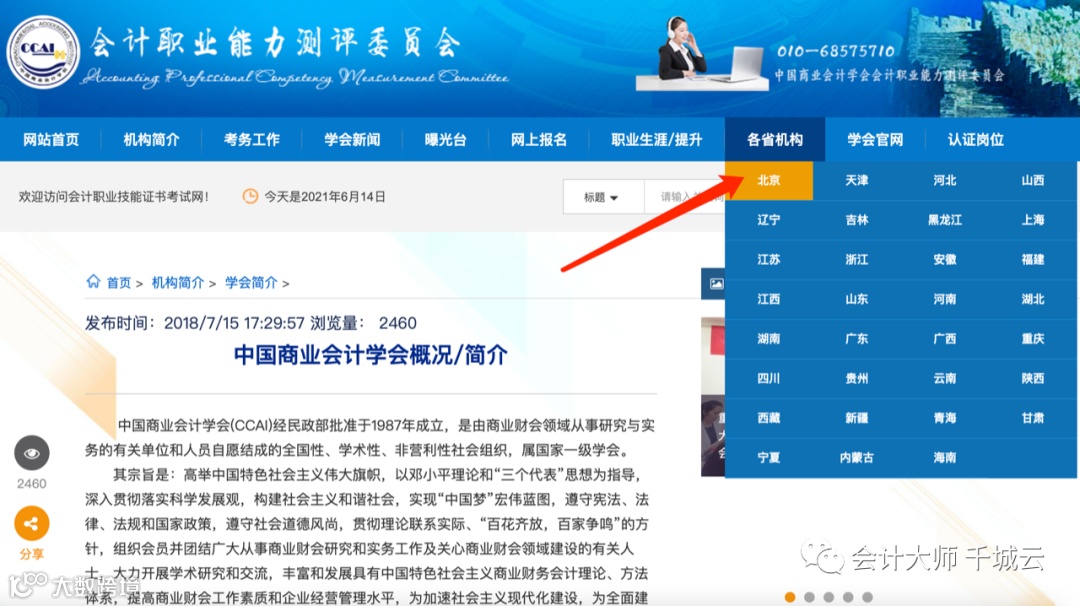Click the orange first carousel dot
Image resolution: width=1080 pixels, height=606 pixels.
[790, 597]
